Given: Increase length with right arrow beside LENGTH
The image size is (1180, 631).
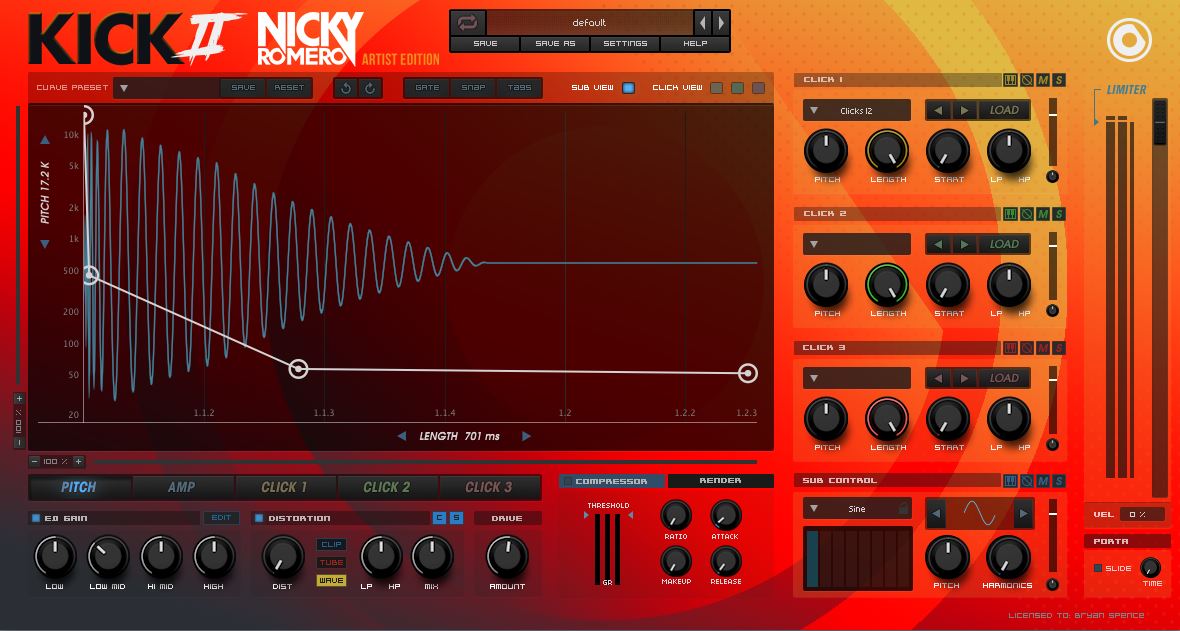Looking at the screenshot, I should pyautogui.click(x=526, y=436).
